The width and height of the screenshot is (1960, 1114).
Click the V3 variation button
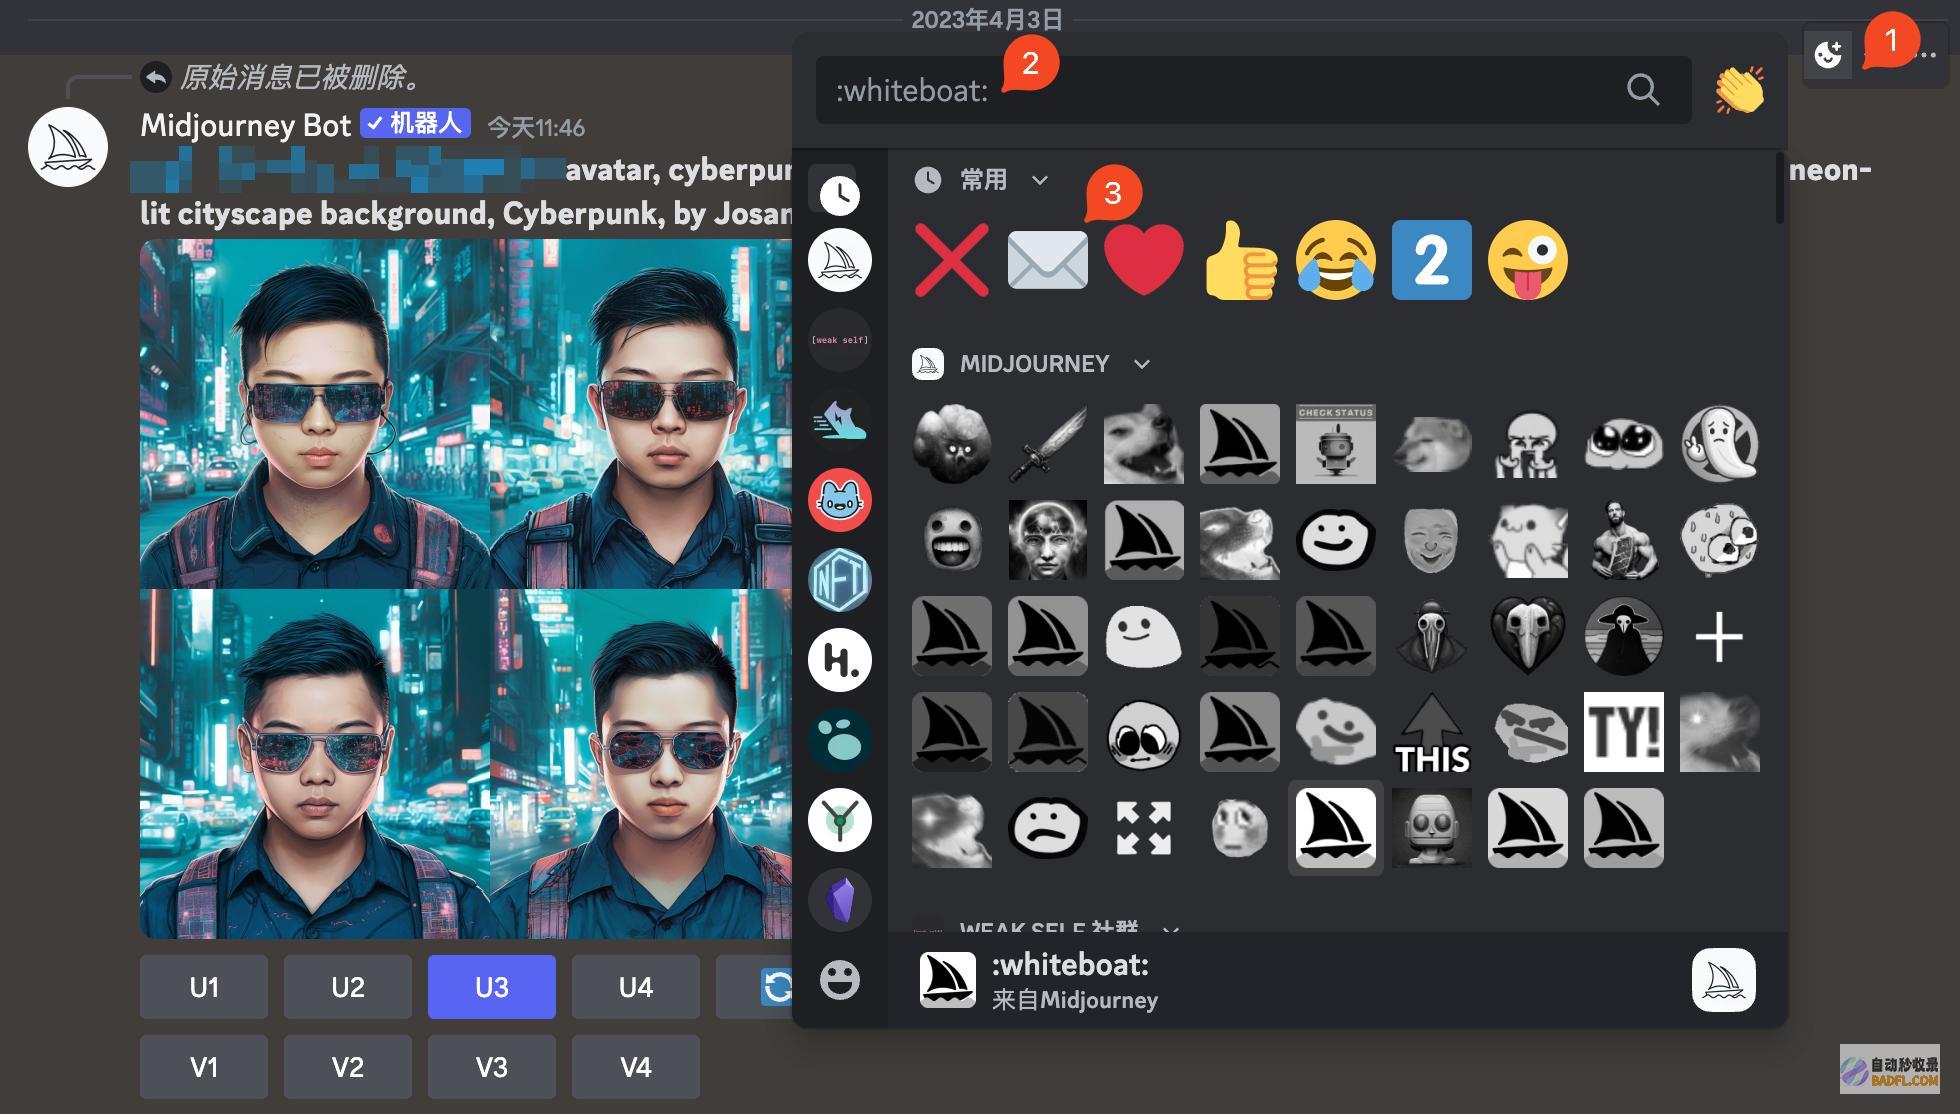coord(492,1067)
